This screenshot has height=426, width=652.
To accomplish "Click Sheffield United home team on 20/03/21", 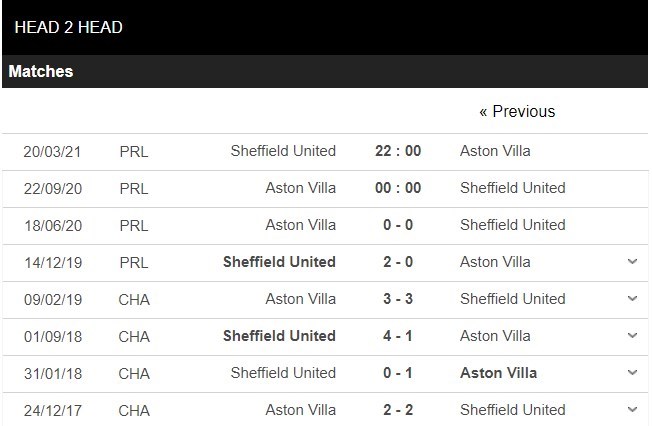I will click(x=283, y=151).
